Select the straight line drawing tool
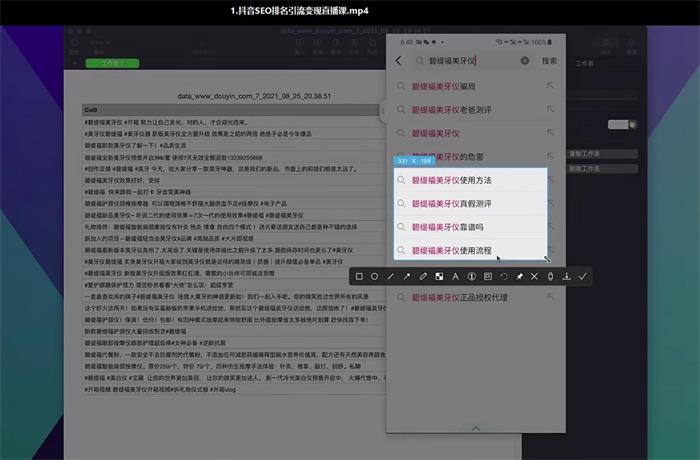Screen dimensions: 700x460 [391, 276]
